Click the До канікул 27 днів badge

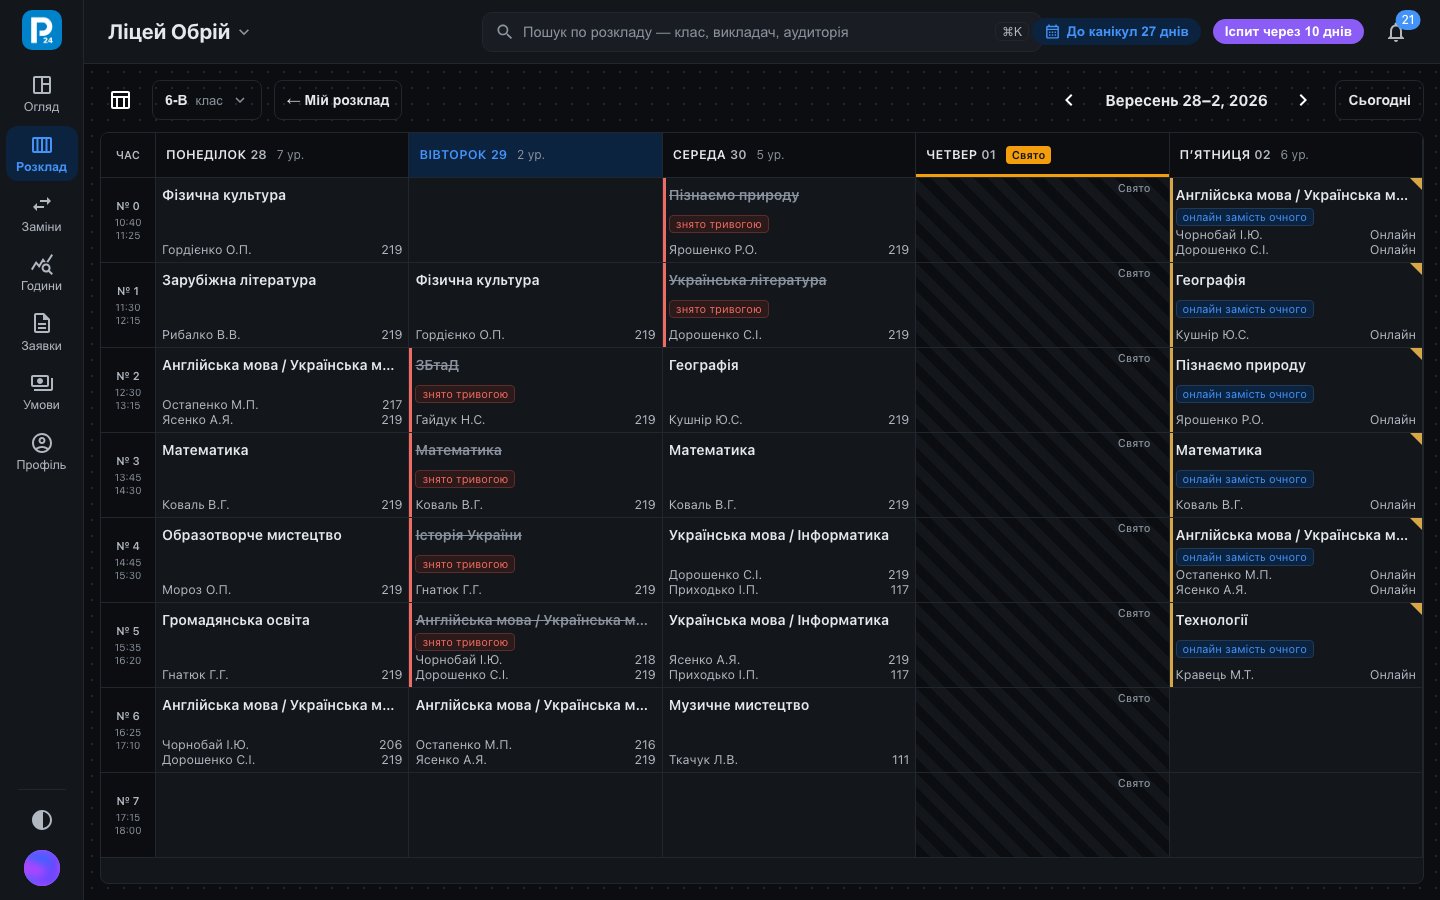click(x=1117, y=32)
